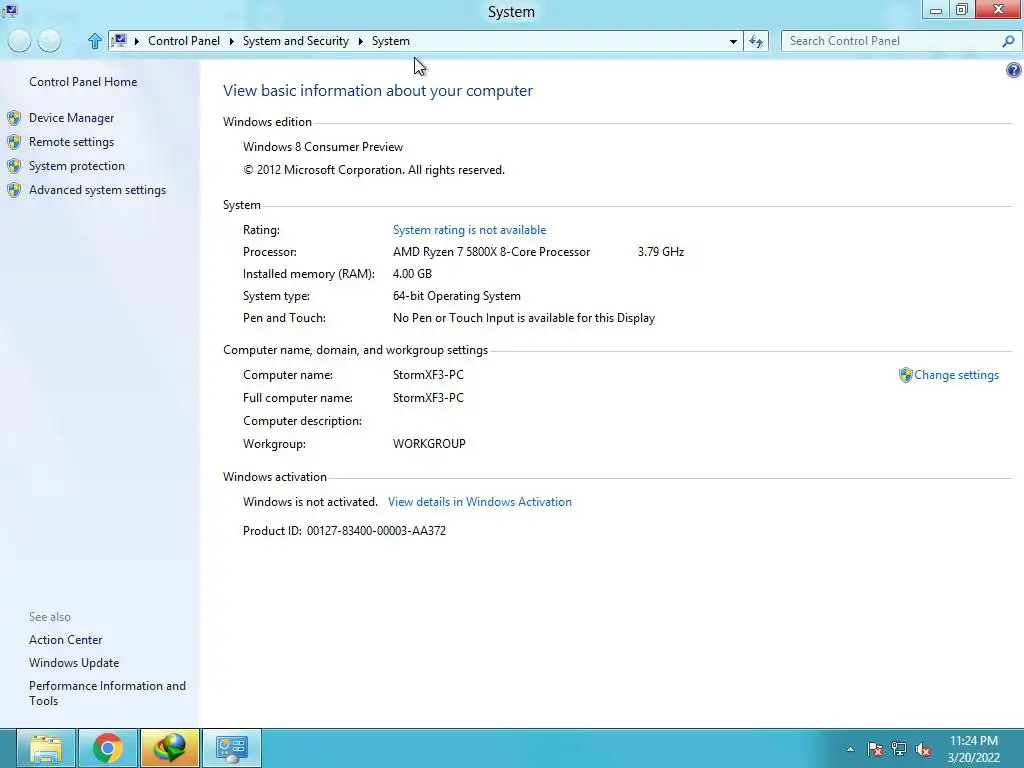Click the 'Windows is not activated.' text

pos(310,502)
